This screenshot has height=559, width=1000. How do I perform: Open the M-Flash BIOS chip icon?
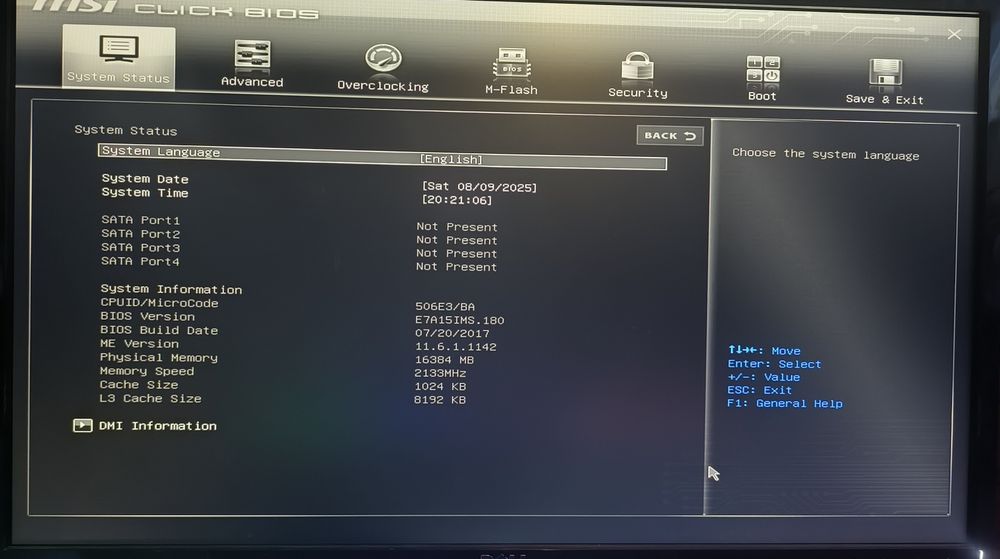[x=511, y=63]
